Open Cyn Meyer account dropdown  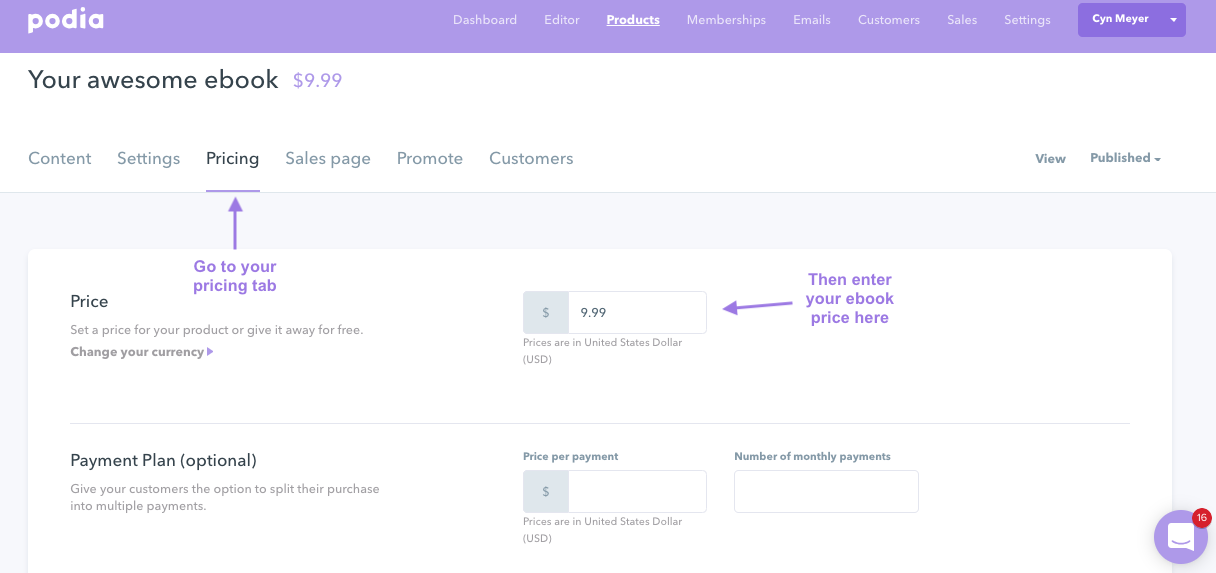(1131, 20)
